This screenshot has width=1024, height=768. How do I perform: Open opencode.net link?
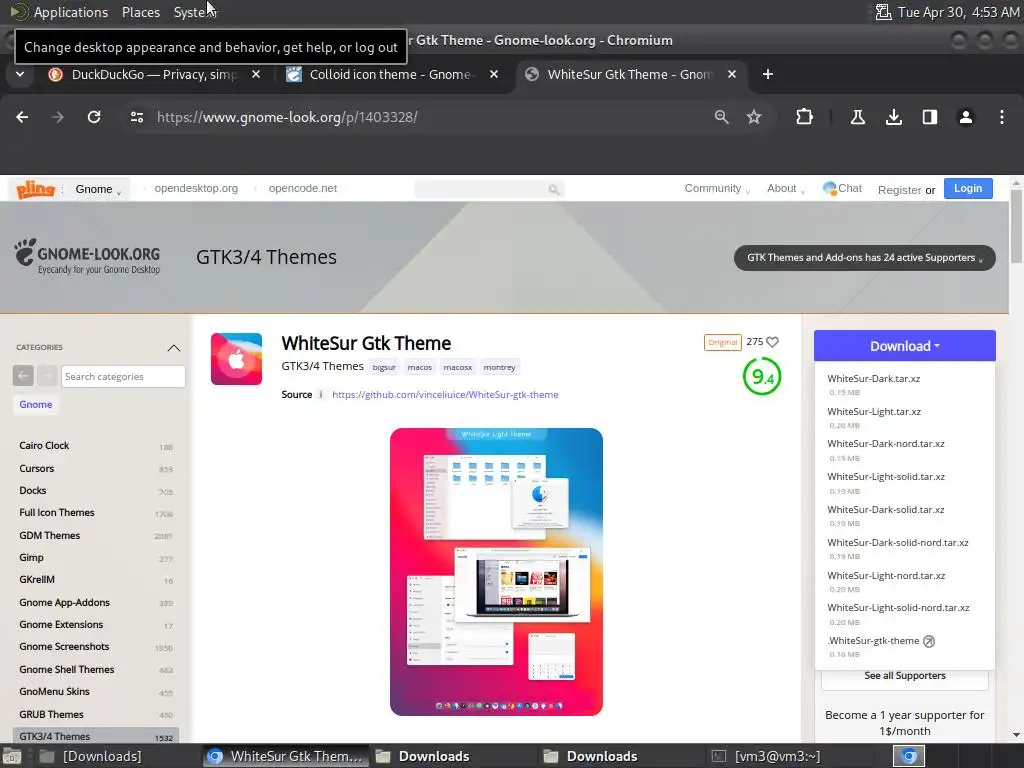303,188
